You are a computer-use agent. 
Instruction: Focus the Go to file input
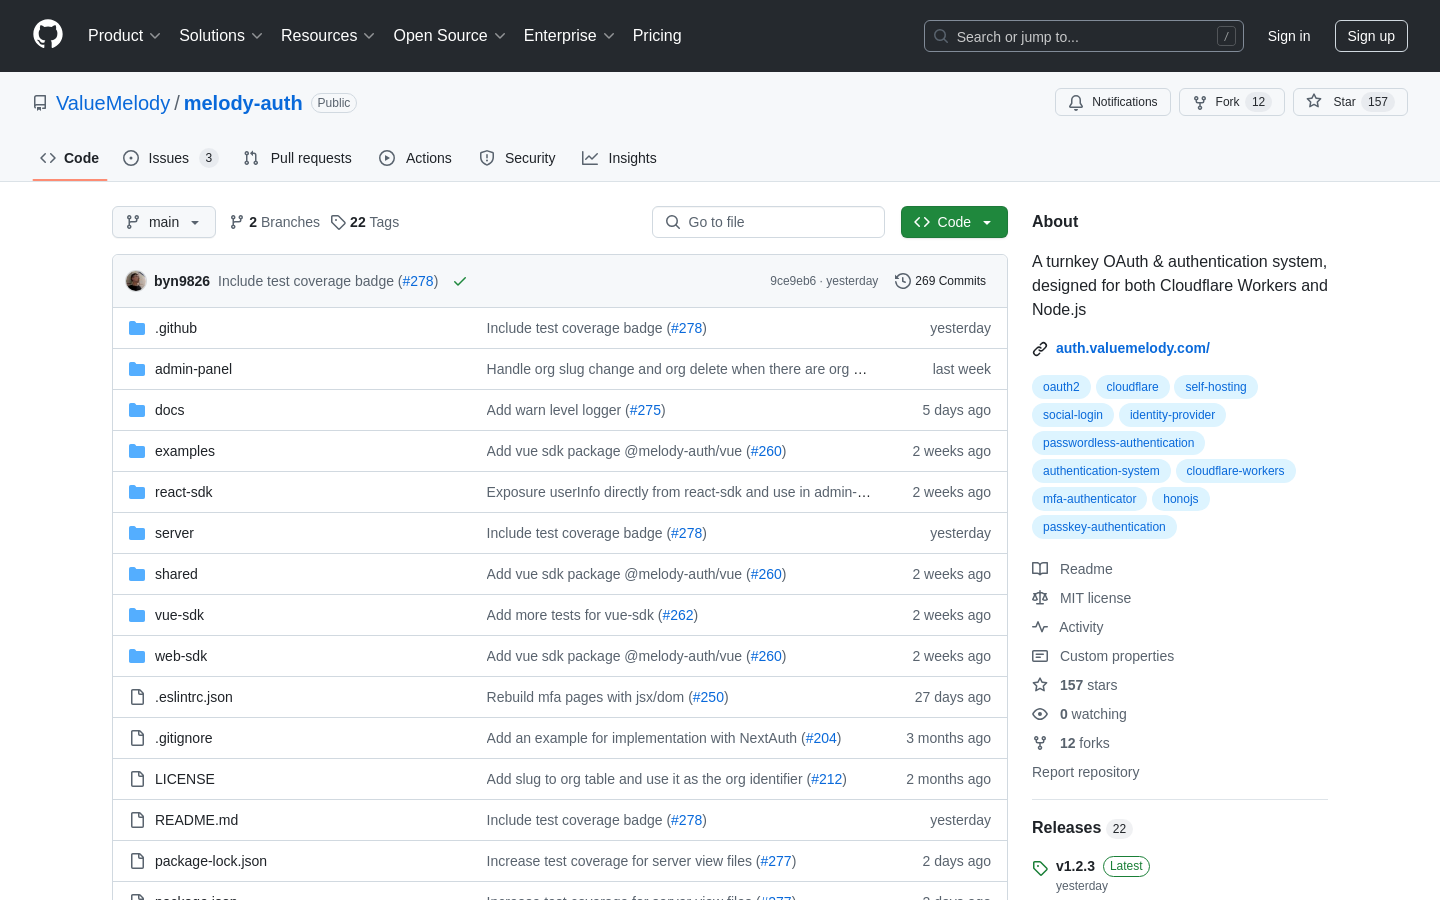point(768,222)
